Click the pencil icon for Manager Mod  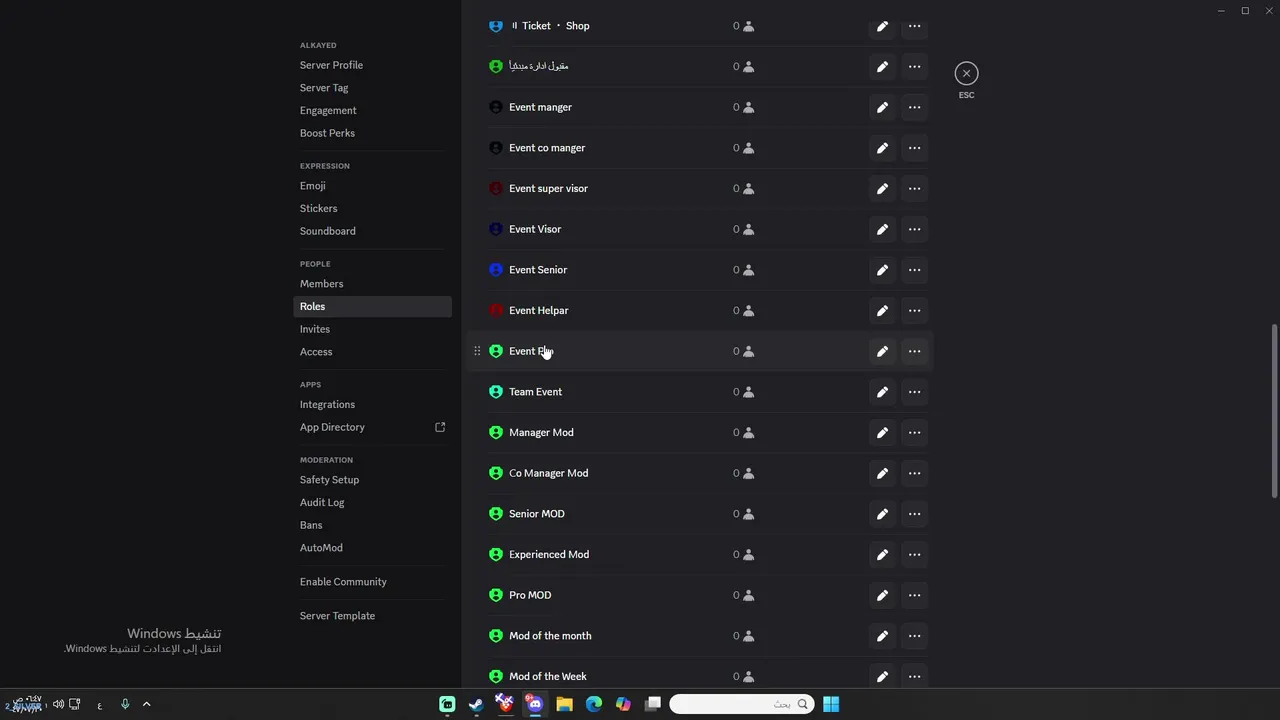pos(882,433)
